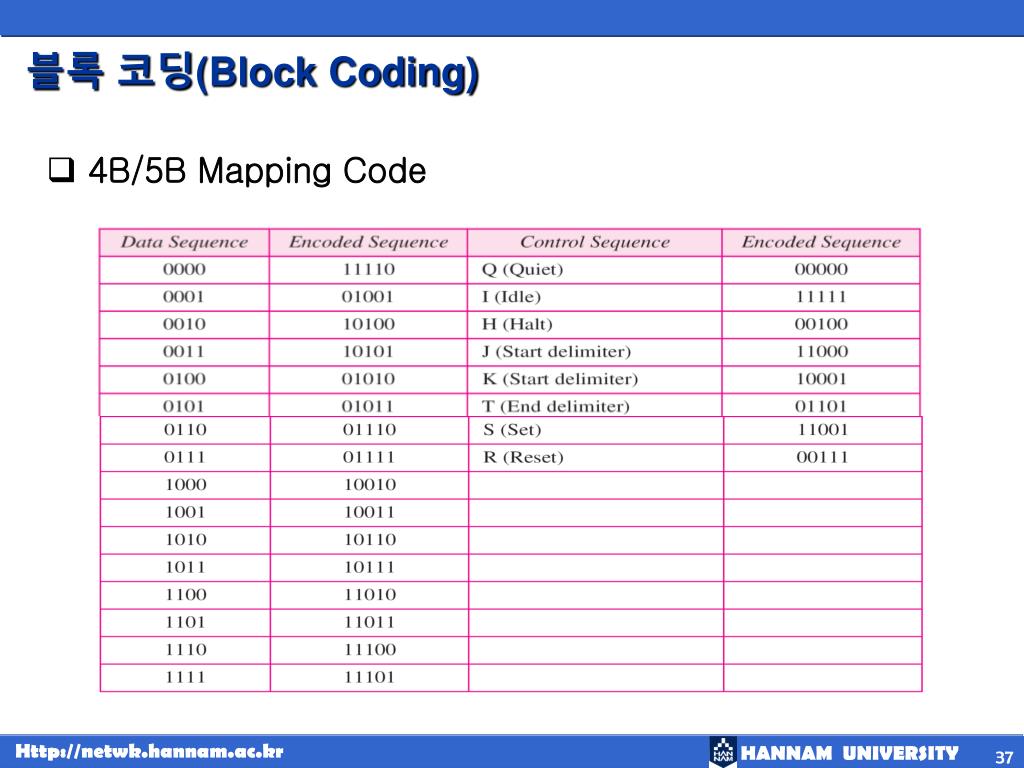
Task: Select control sequence I (Idle)
Action: [511, 297]
